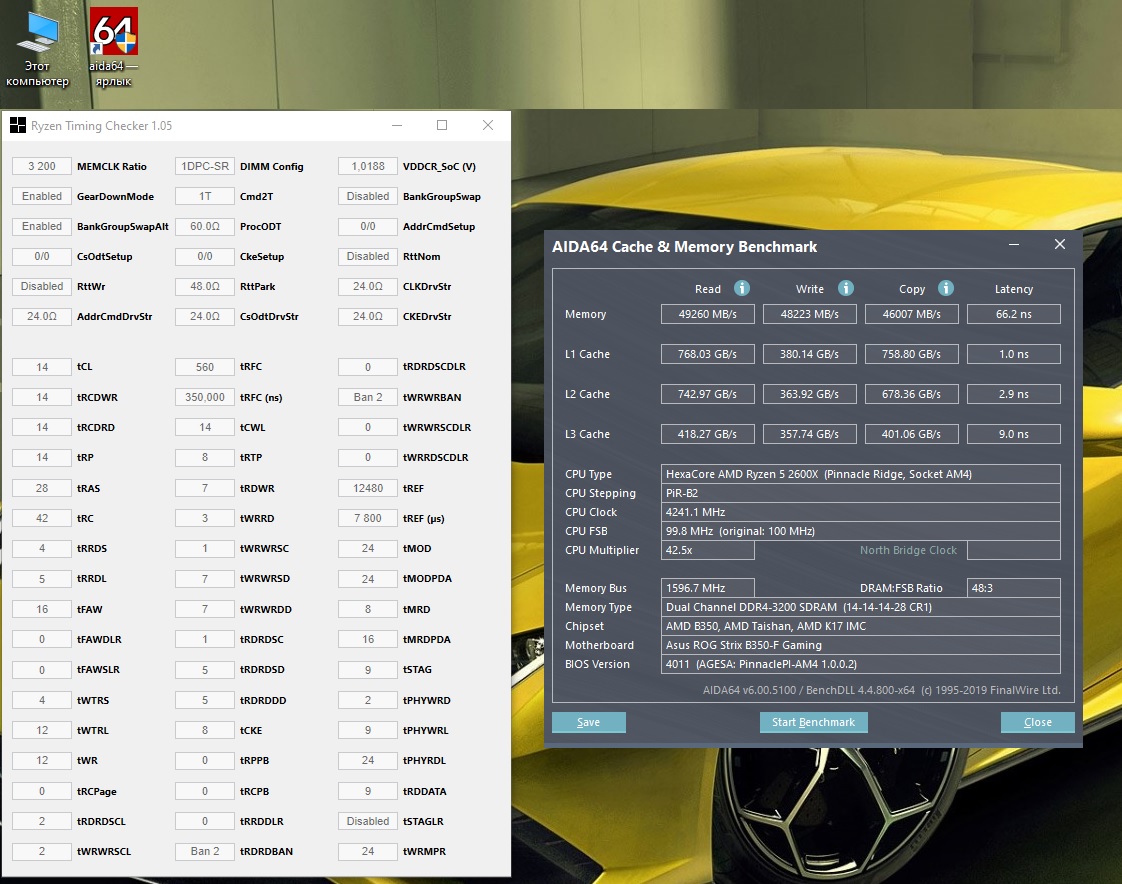Select the Memory Read value field
1122x884 pixels.
click(x=707, y=314)
